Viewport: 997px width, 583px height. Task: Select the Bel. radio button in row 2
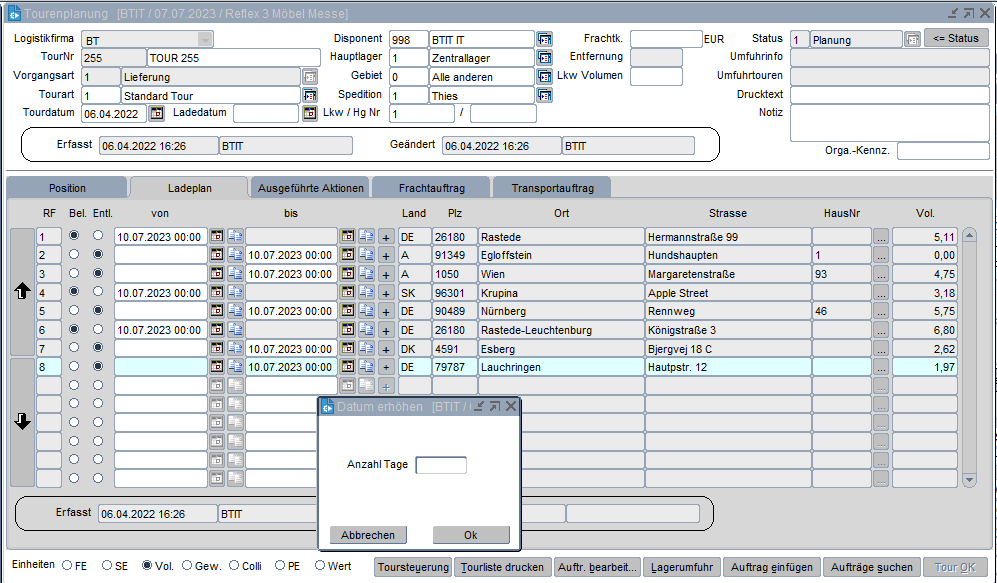[x=74, y=255]
